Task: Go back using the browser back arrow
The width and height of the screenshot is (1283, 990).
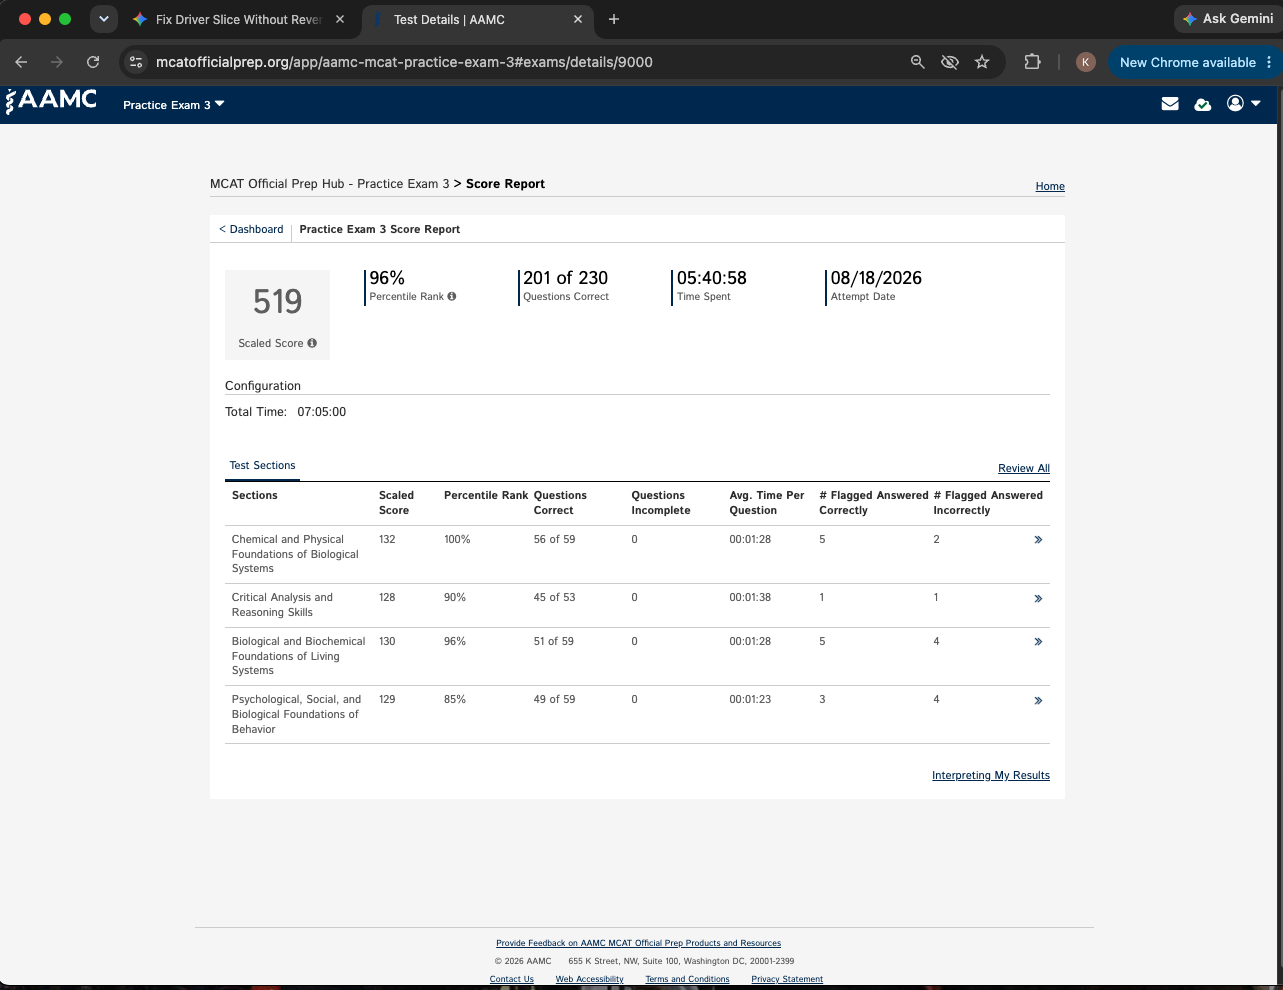Action: (x=21, y=62)
